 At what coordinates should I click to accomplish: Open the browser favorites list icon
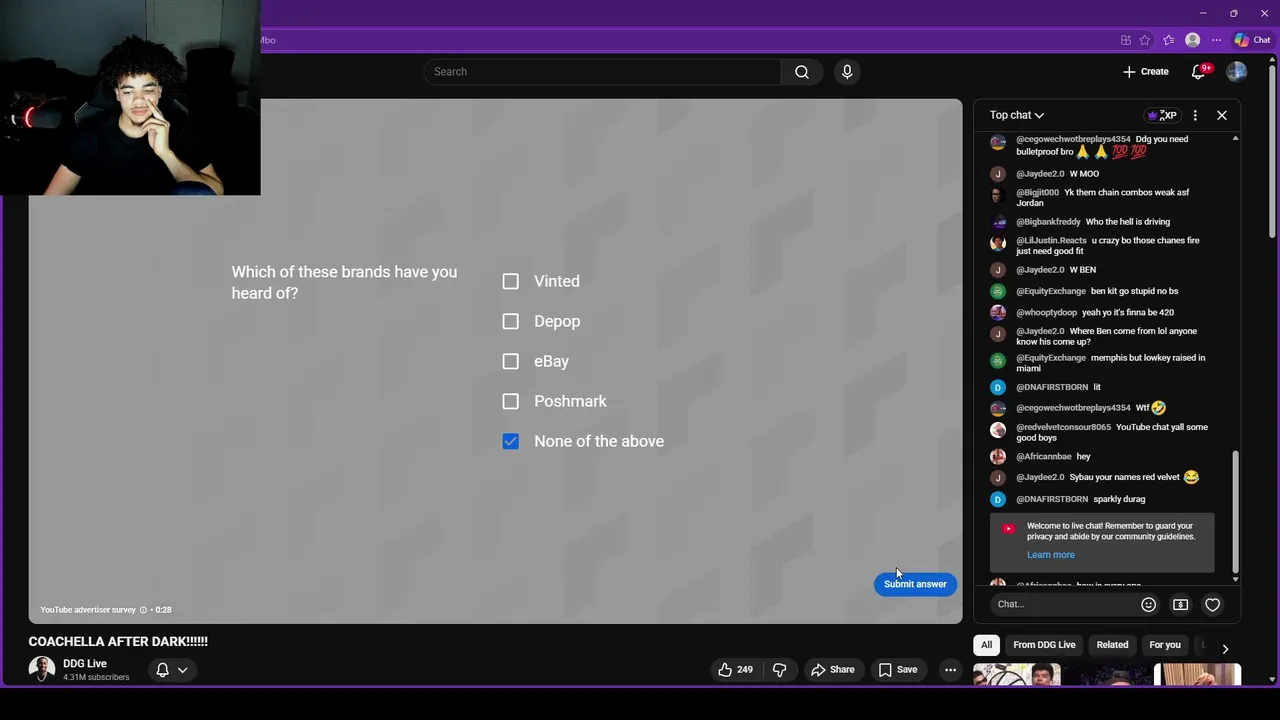[1168, 40]
